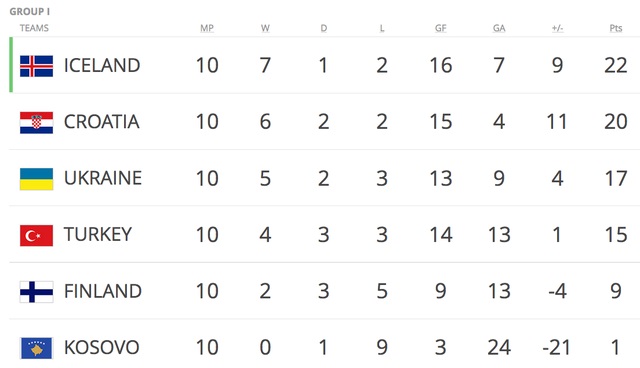This screenshot has width=640, height=368.
Task: Select the Ukraine flag icon
Action: [x=36, y=179]
